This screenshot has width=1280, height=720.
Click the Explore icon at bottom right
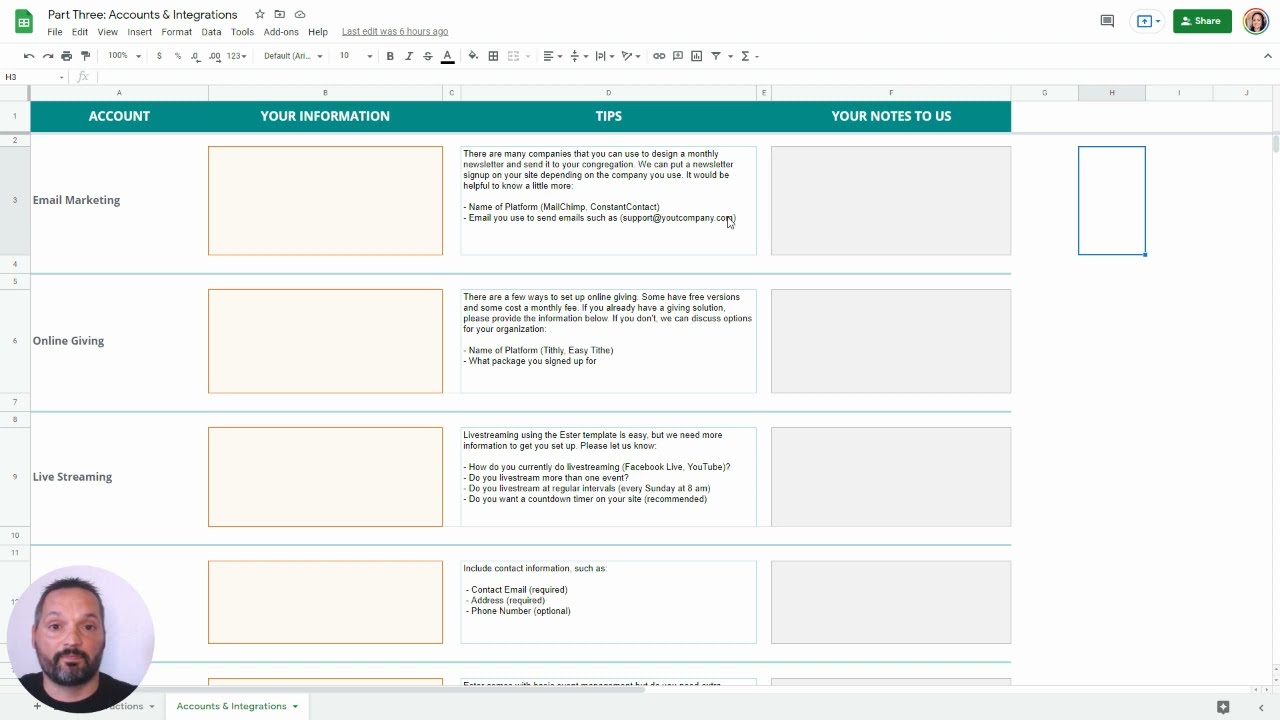[1223, 707]
